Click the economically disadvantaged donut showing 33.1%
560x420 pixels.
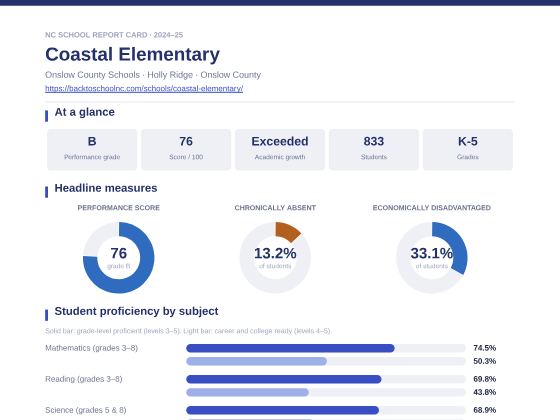431,258
